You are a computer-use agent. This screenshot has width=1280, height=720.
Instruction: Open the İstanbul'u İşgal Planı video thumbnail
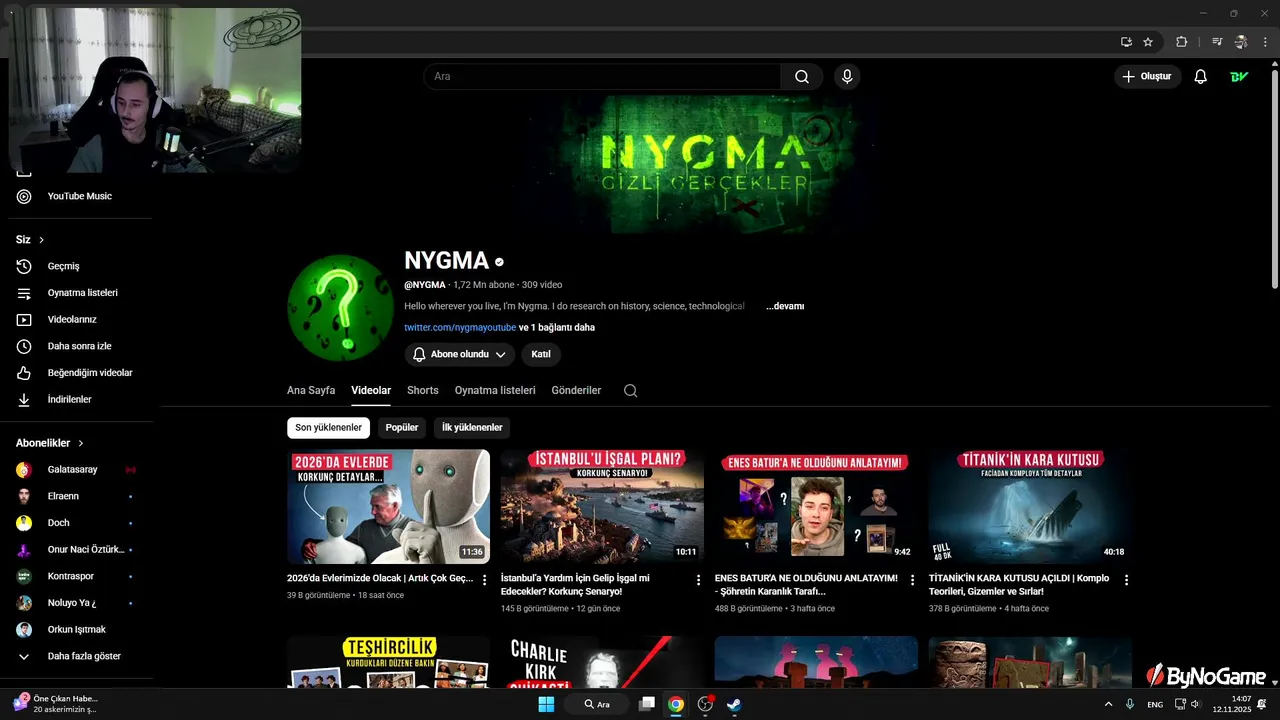[602, 506]
